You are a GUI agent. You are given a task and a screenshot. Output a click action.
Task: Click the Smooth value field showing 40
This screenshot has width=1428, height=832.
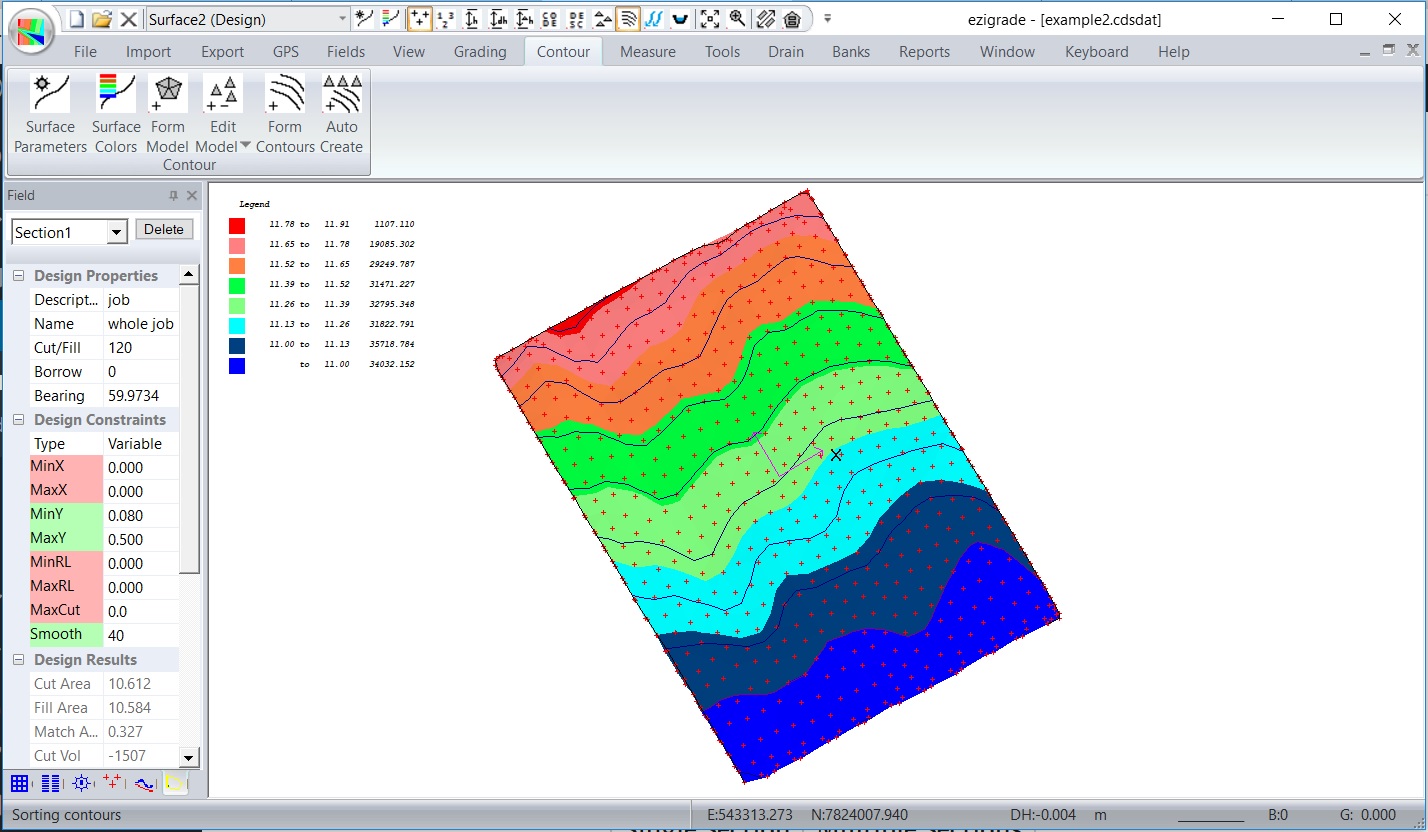pyautogui.click(x=140, y=635)
